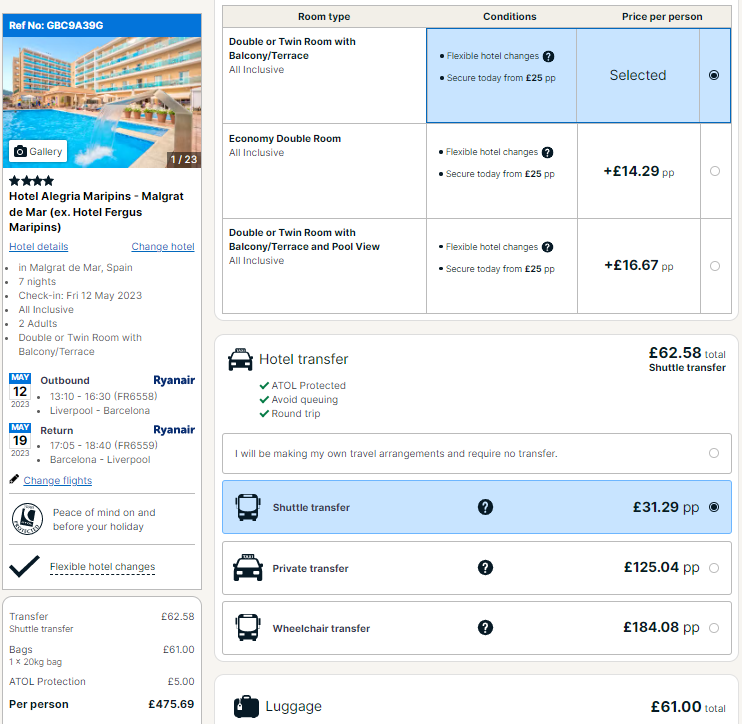
Task: Click the May 12 outbound date calendar icon
Action: [20, 391]
